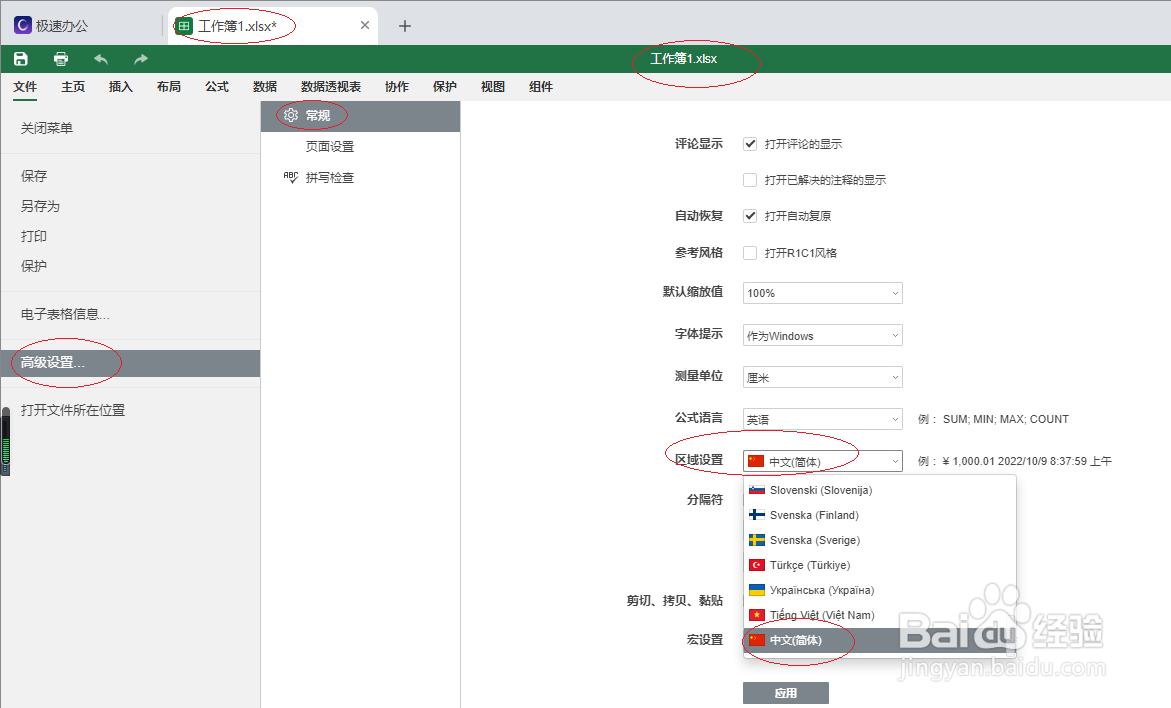
Task: Click the 极速办公 app logo
Action: pos(21,23)
